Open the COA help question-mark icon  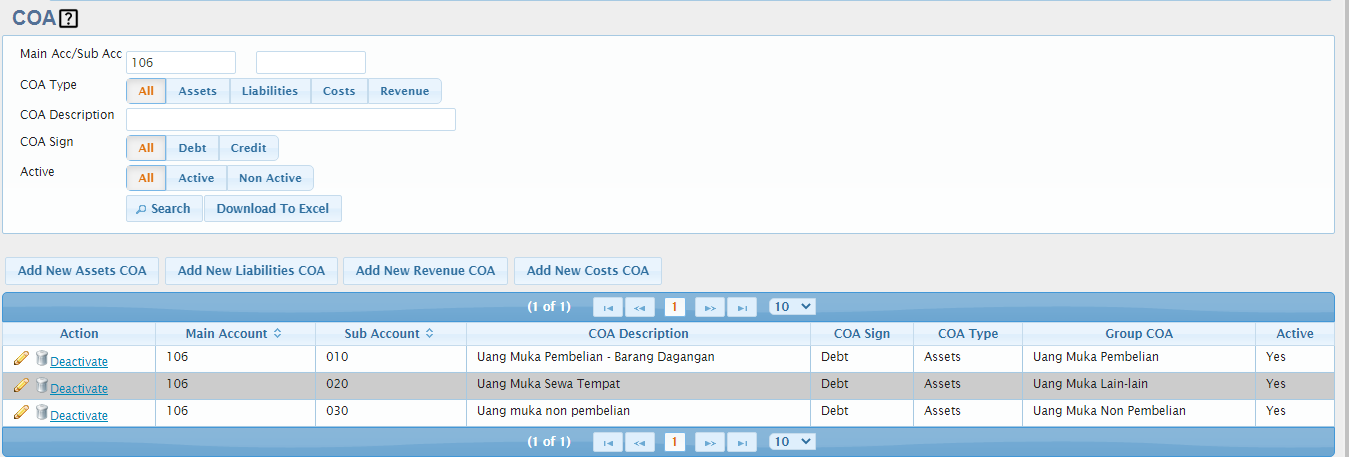pos(69,18)
